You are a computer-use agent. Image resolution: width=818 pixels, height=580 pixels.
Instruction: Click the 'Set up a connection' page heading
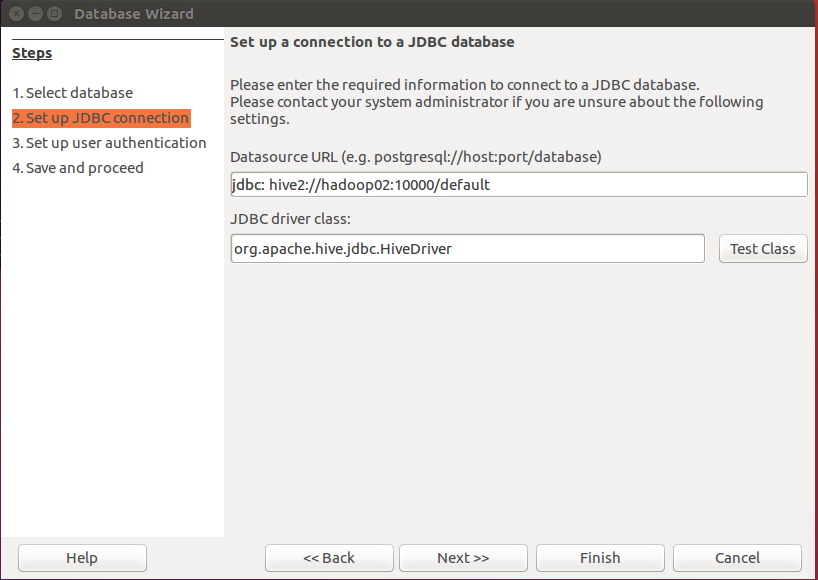point(372,43)
